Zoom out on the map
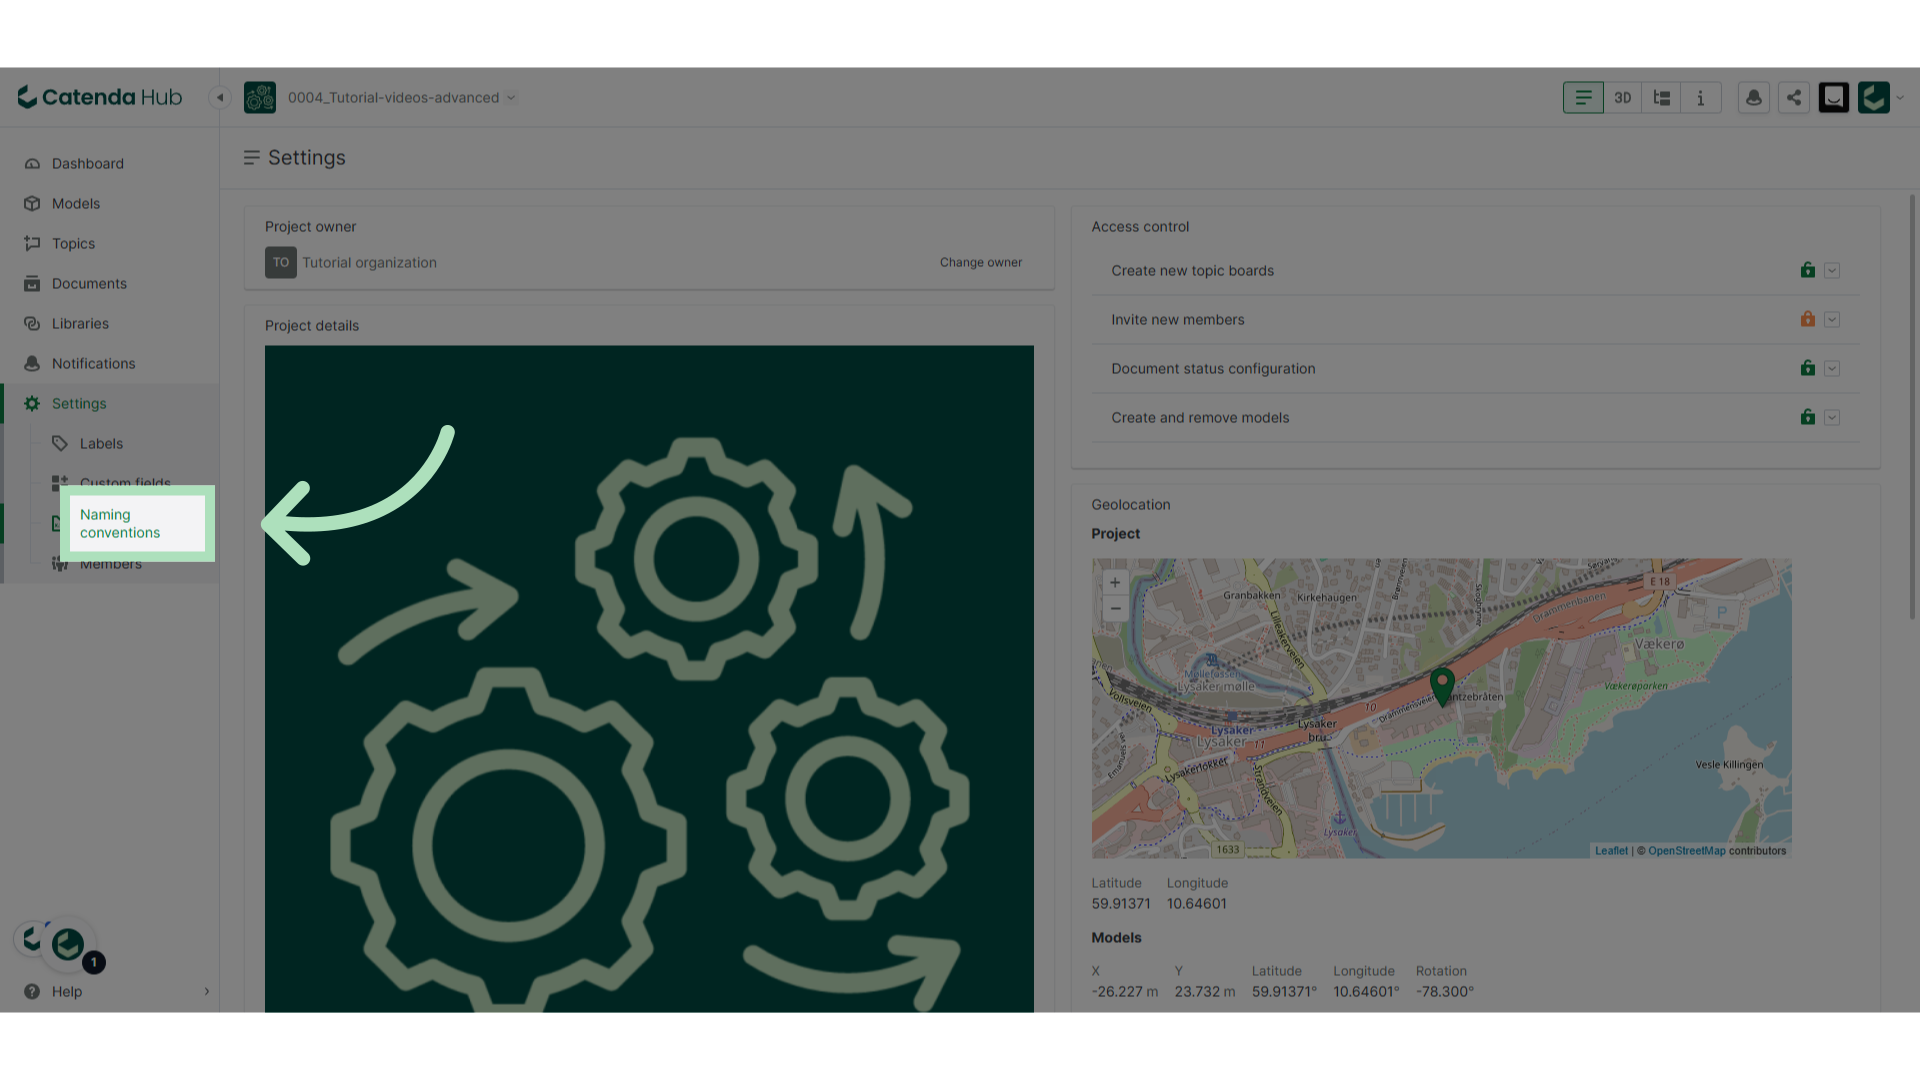Image resolution: width=1920 pixels, height=1080 pixels. [x=1115, y=609]
